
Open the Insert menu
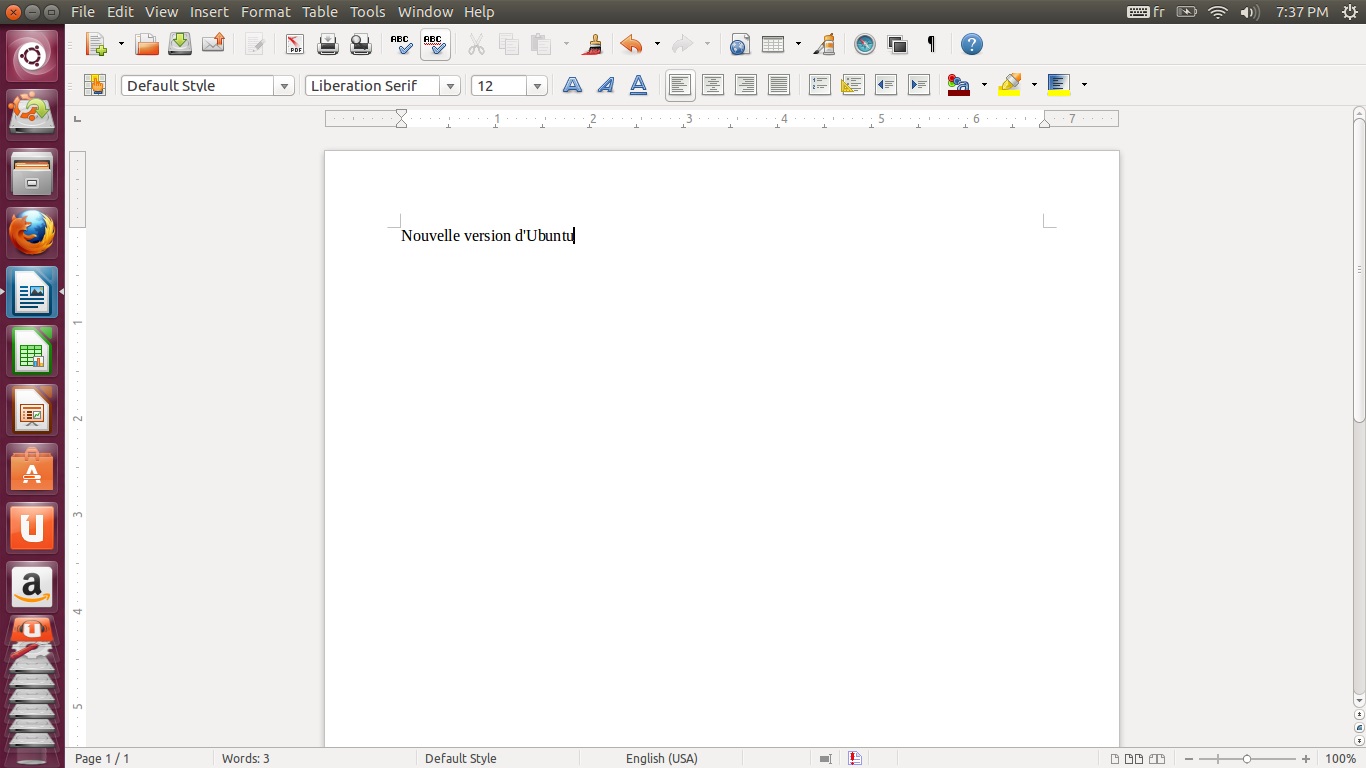coord(209,12)
